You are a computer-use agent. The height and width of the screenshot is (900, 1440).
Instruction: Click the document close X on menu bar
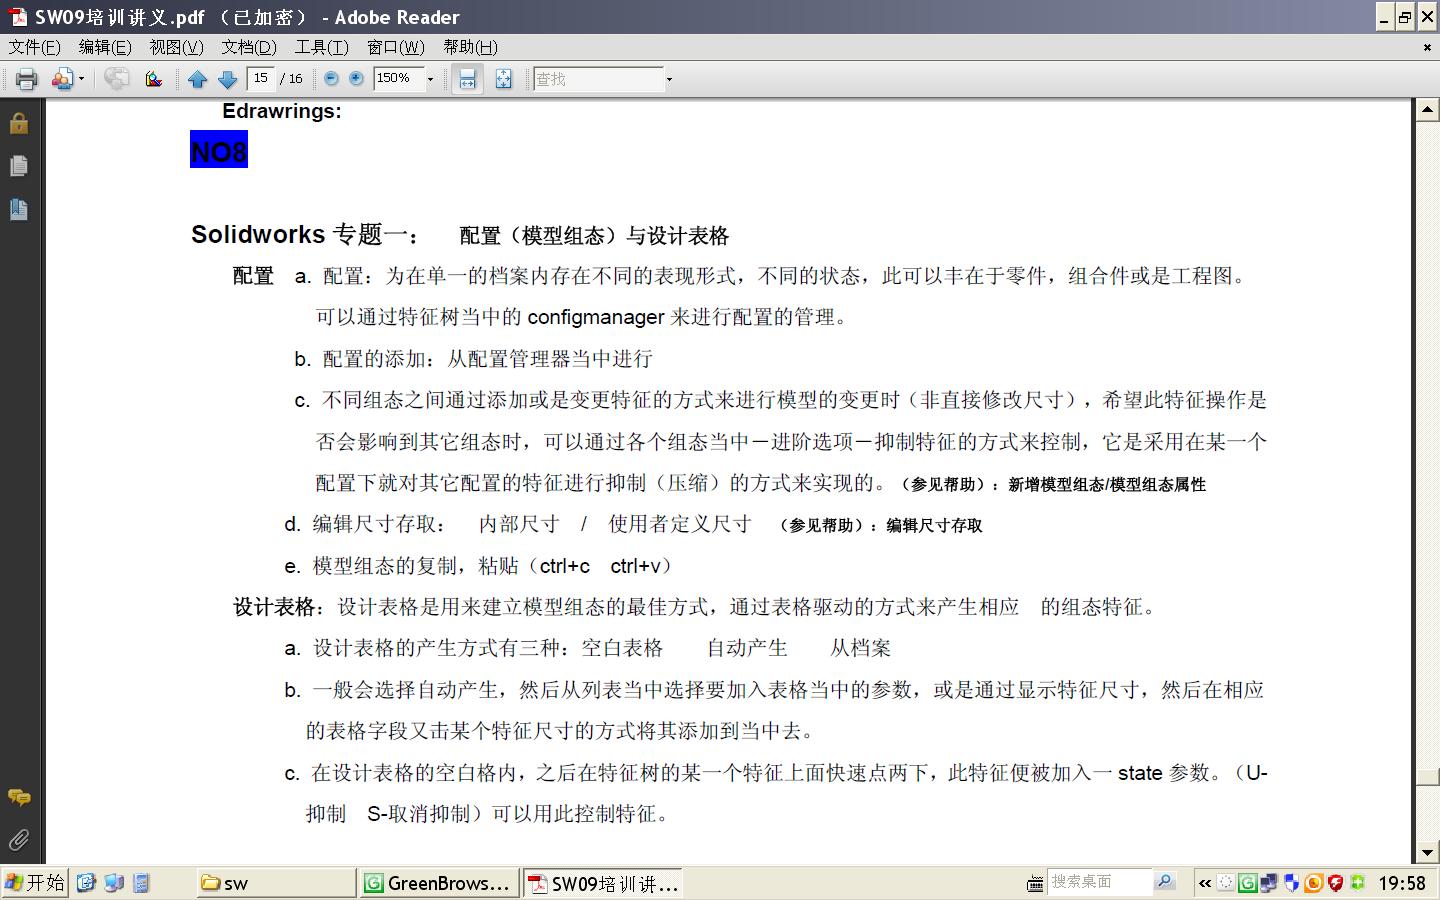click(1427, 47)
